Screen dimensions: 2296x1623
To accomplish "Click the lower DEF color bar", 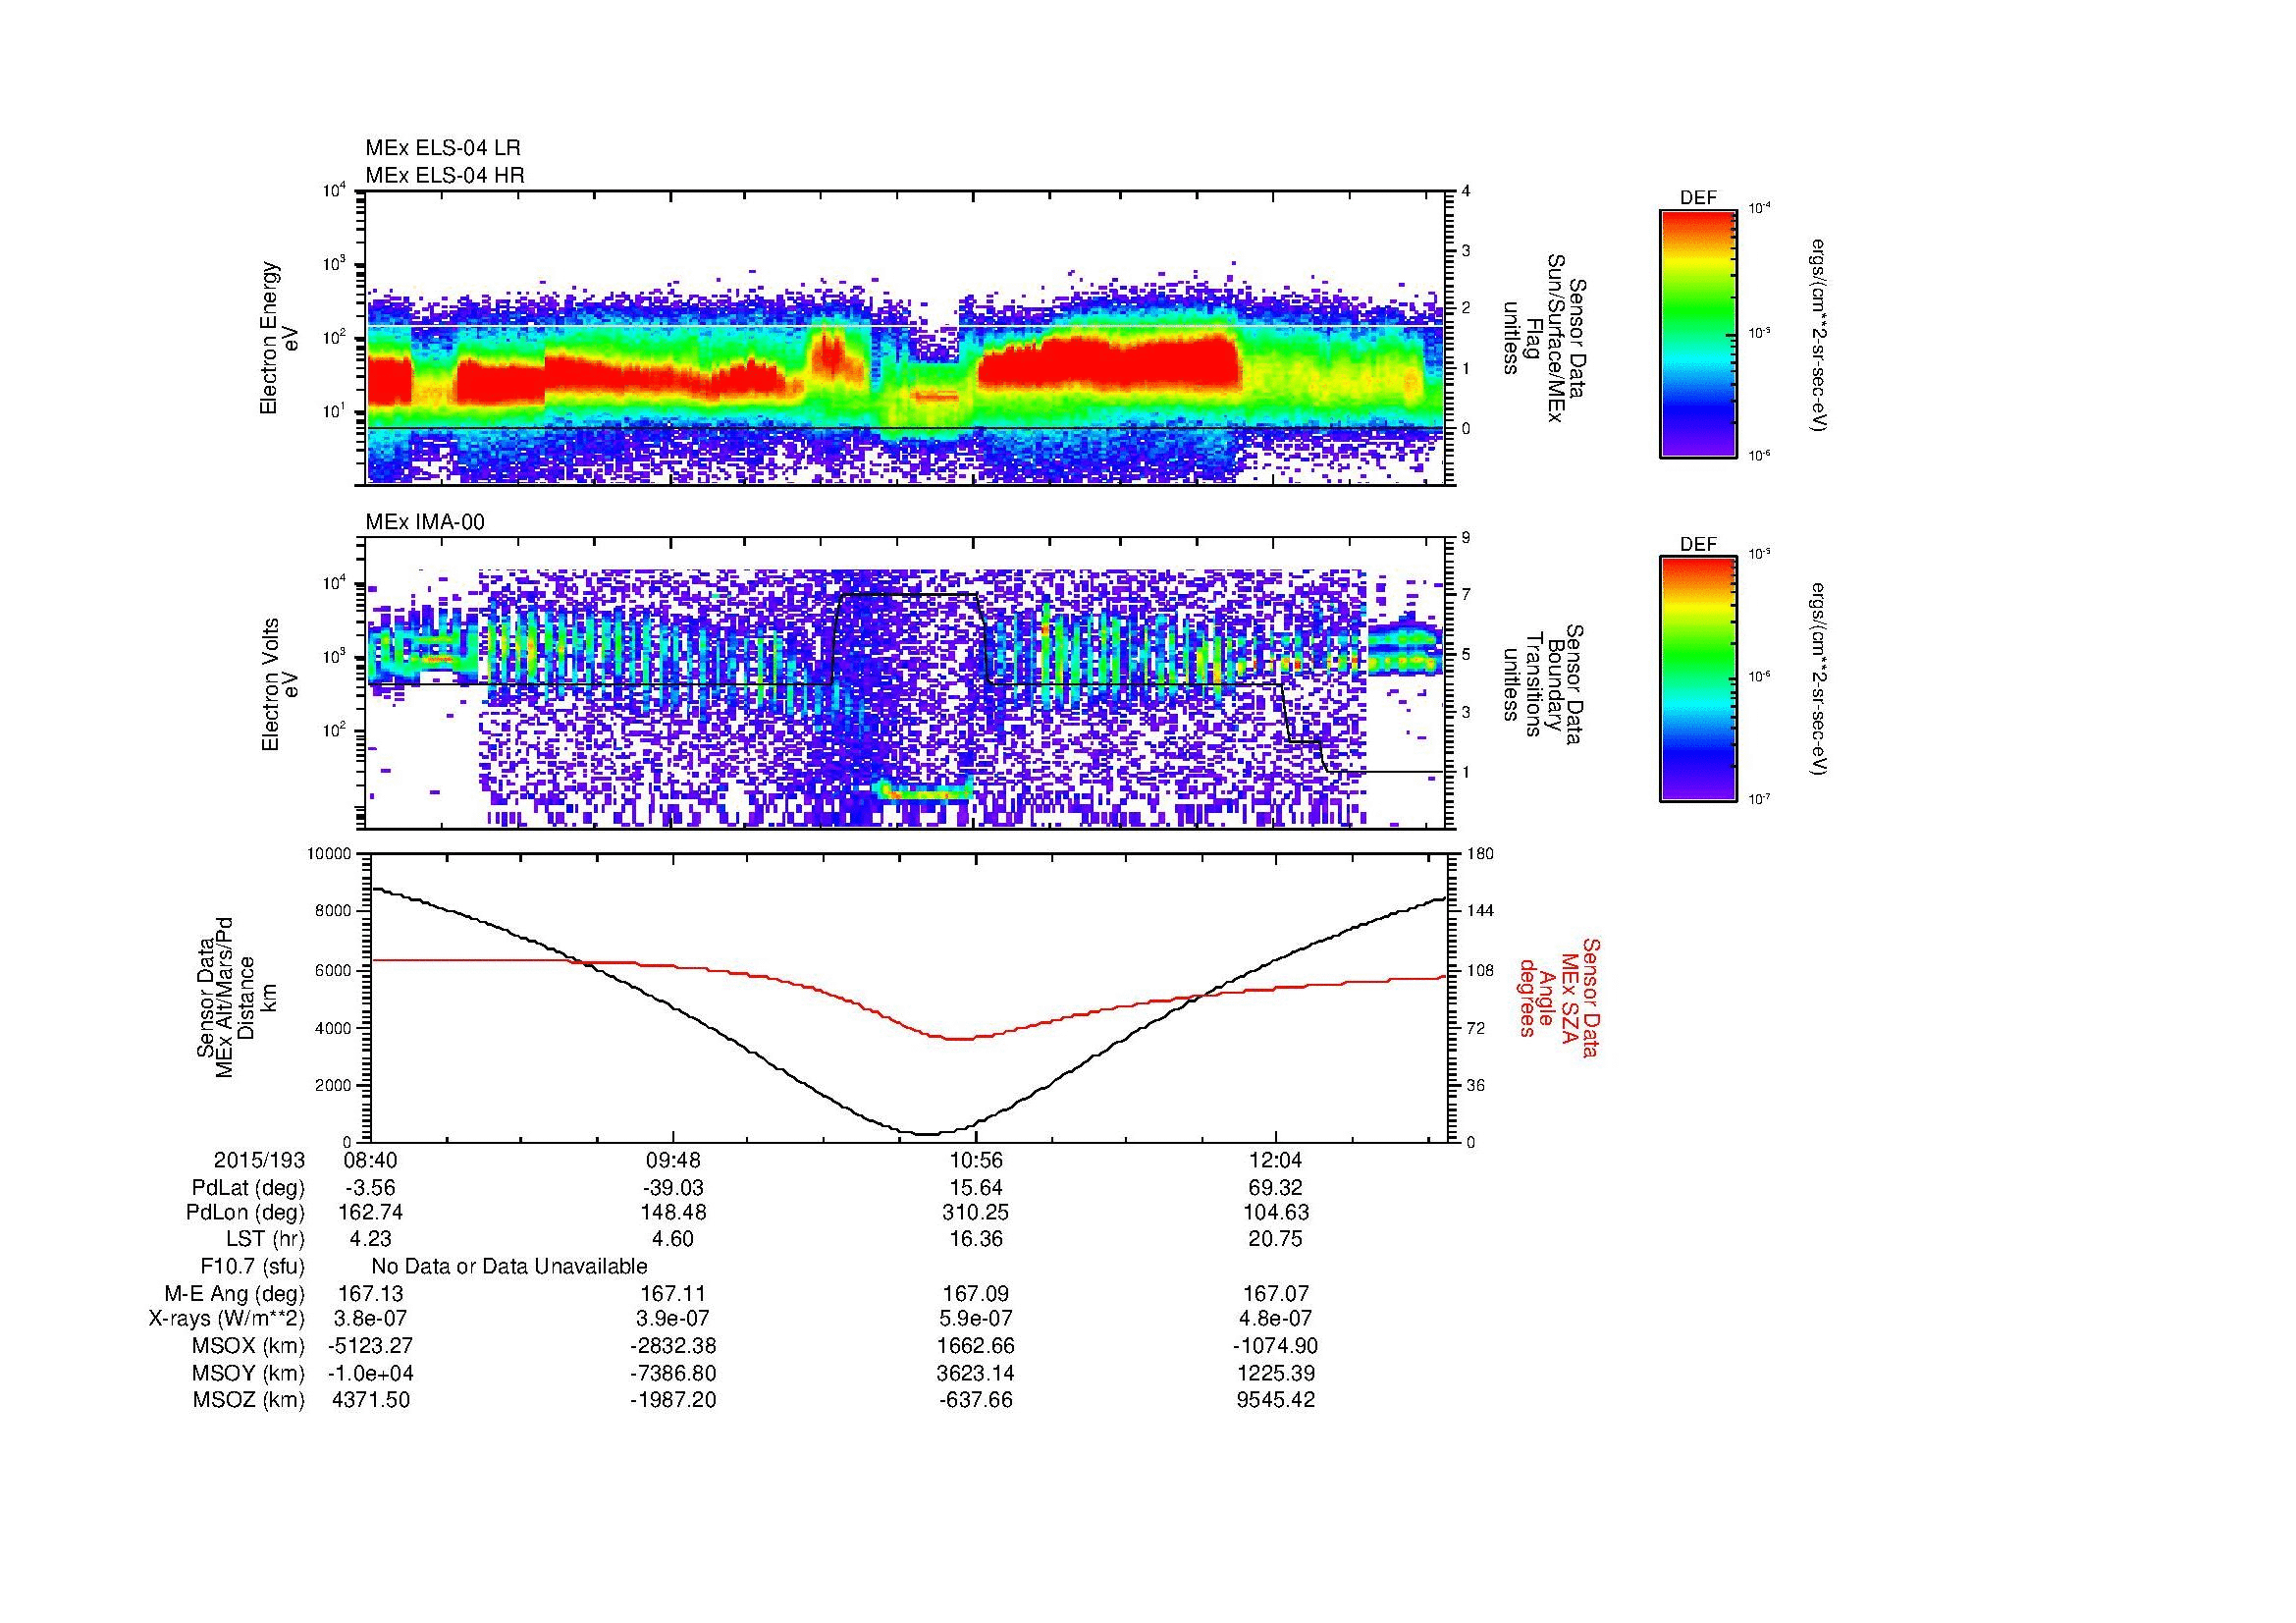I will pyautogui.click(x=1697, y=679).
